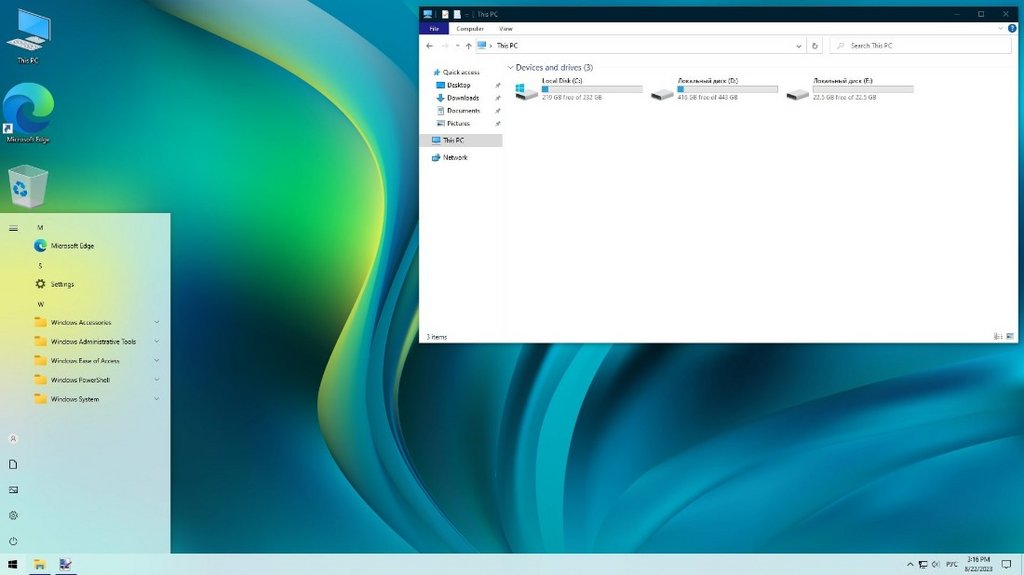Click the Power icon in the Start menu

point(13,541)
